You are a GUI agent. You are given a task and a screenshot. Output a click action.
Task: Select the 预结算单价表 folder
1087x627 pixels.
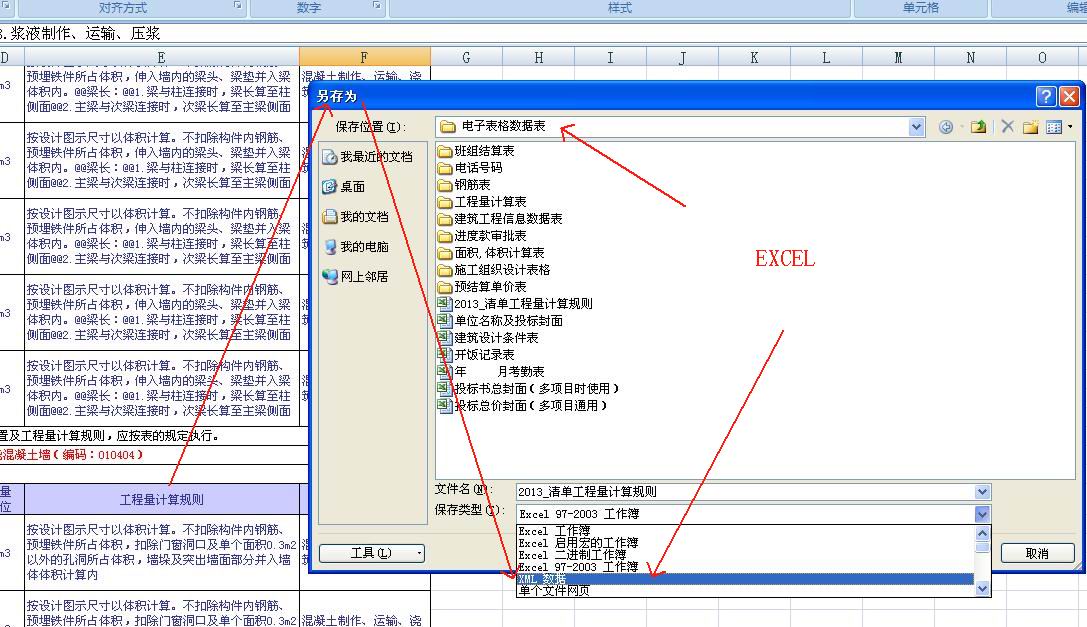click(482, 286)
